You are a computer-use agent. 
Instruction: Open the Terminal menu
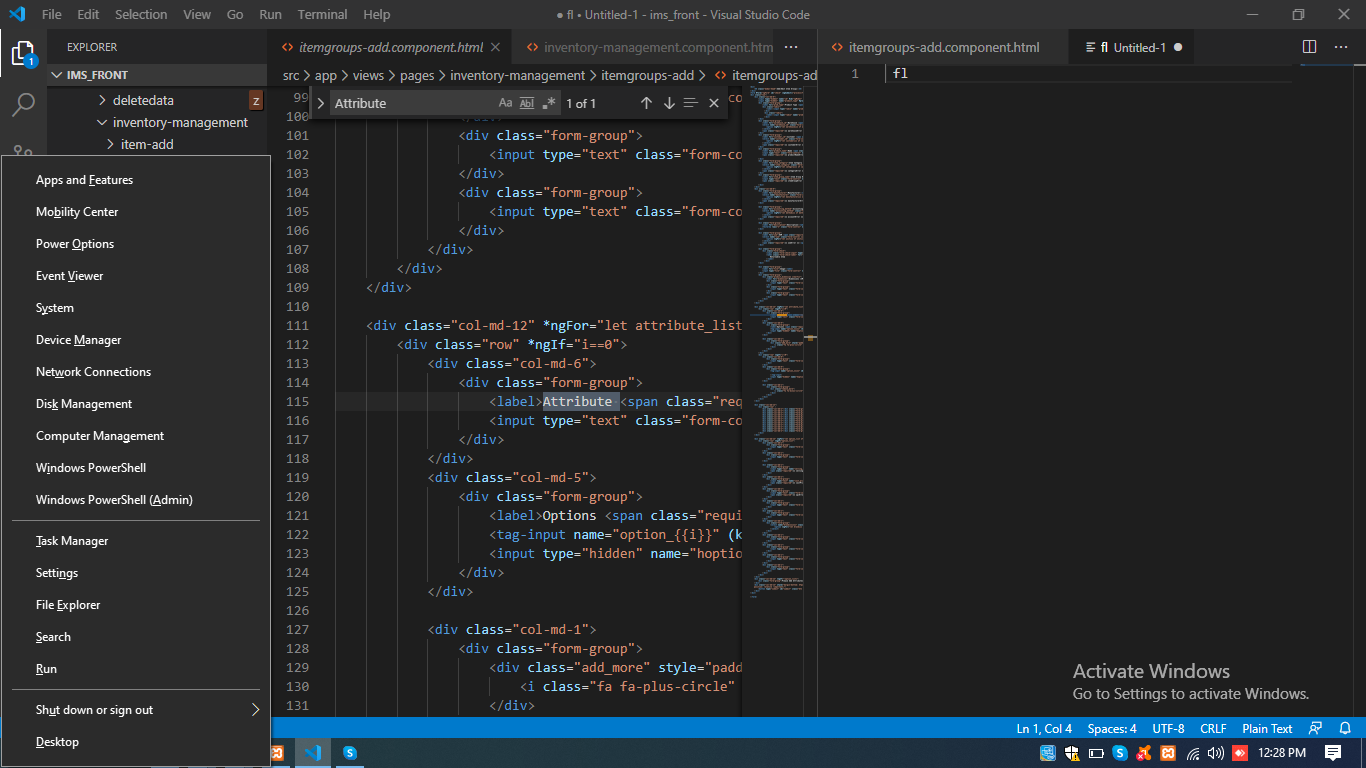click(322, 15)
